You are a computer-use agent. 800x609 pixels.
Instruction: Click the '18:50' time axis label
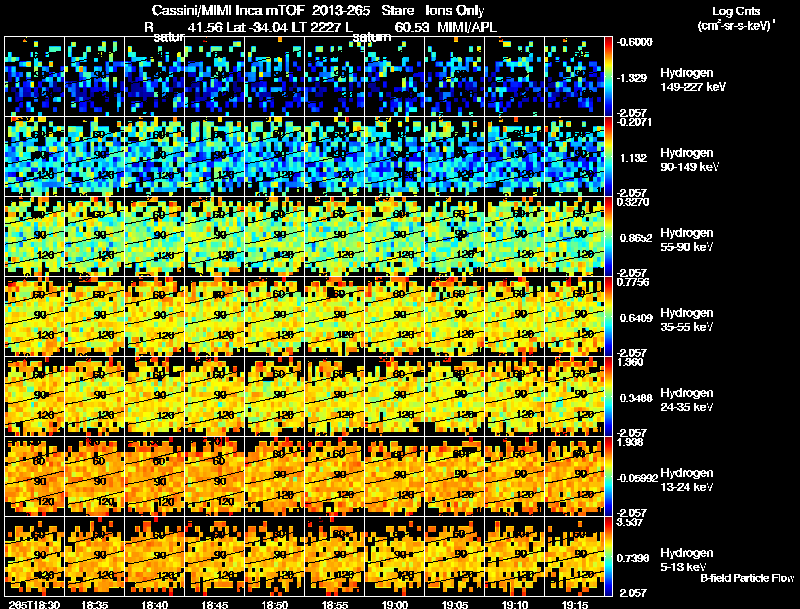[x=274, y=604]
